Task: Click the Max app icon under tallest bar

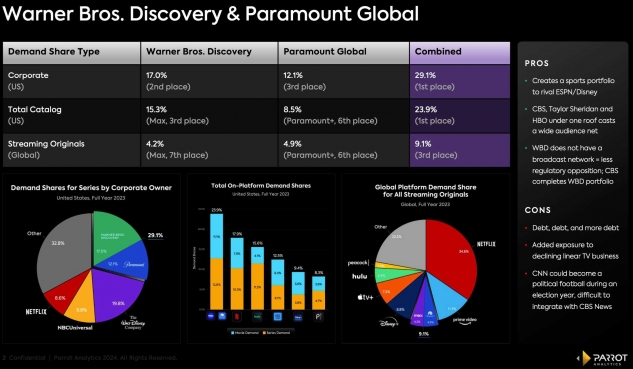Action: 210,316
